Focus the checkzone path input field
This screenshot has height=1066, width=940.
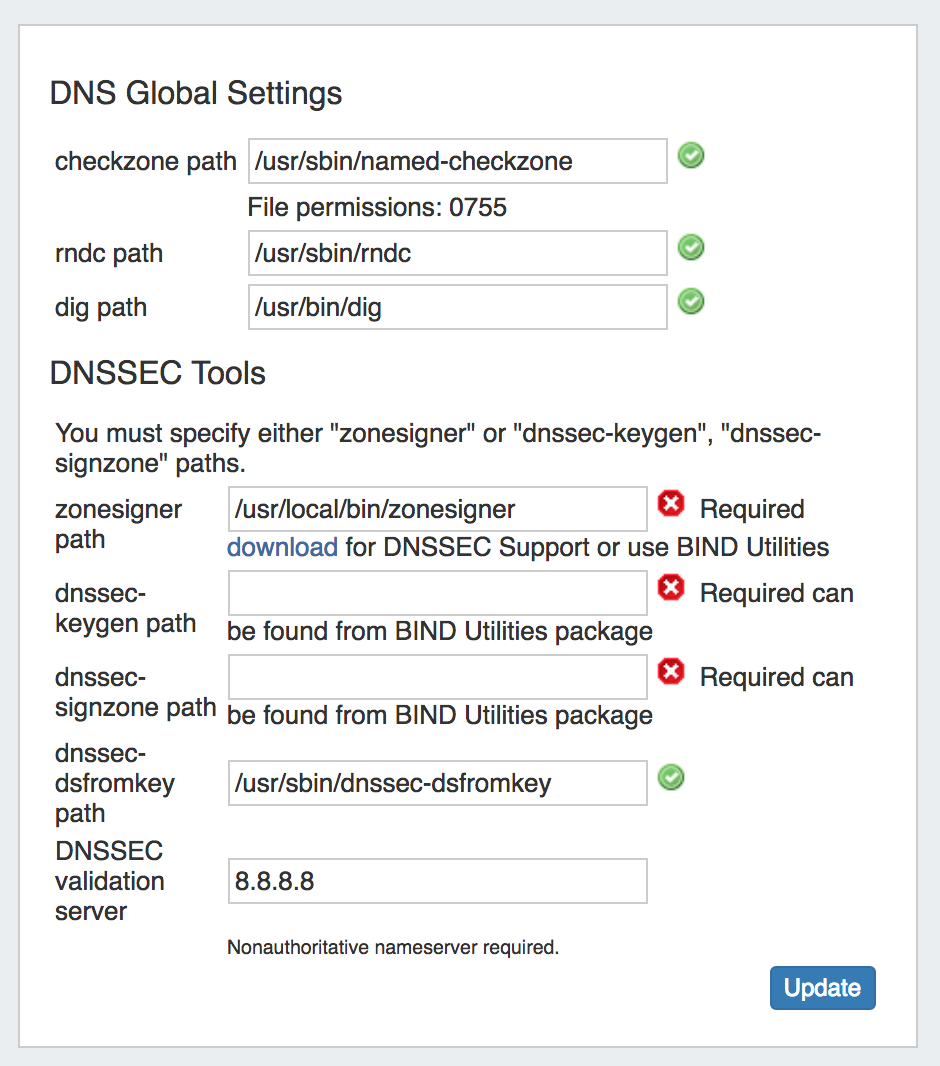pos(457,161)
